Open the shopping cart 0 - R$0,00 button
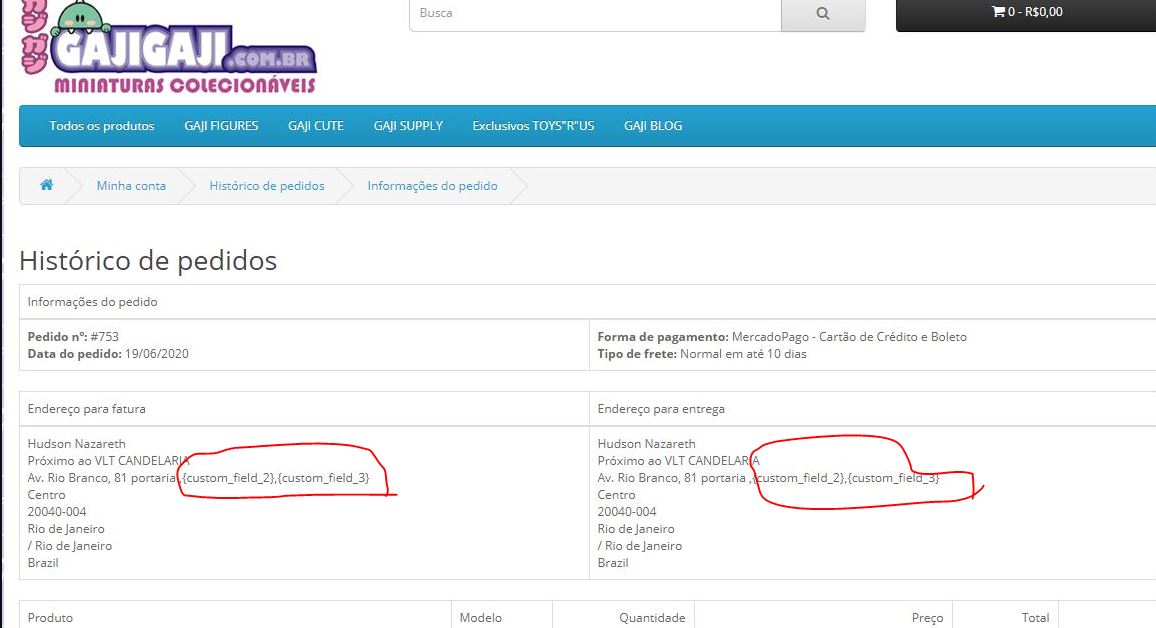The image size is (1156, 628). (x=1026, y=13)
